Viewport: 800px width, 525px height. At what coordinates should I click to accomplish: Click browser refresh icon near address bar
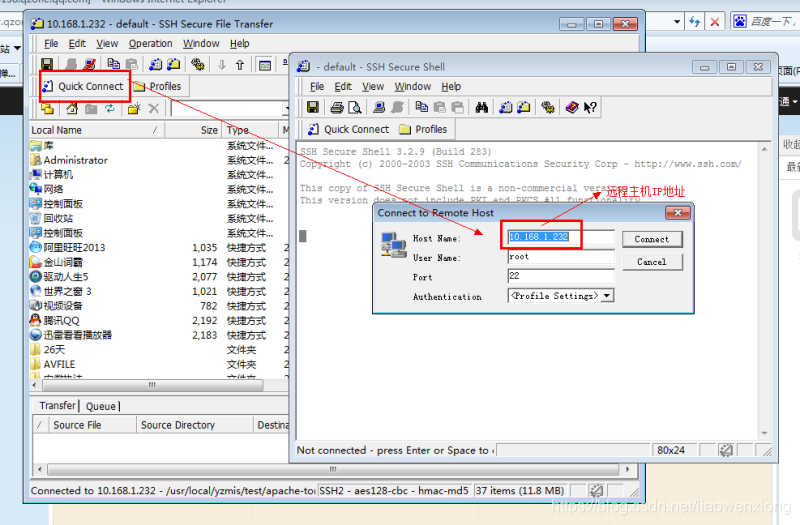pos(694,22)
